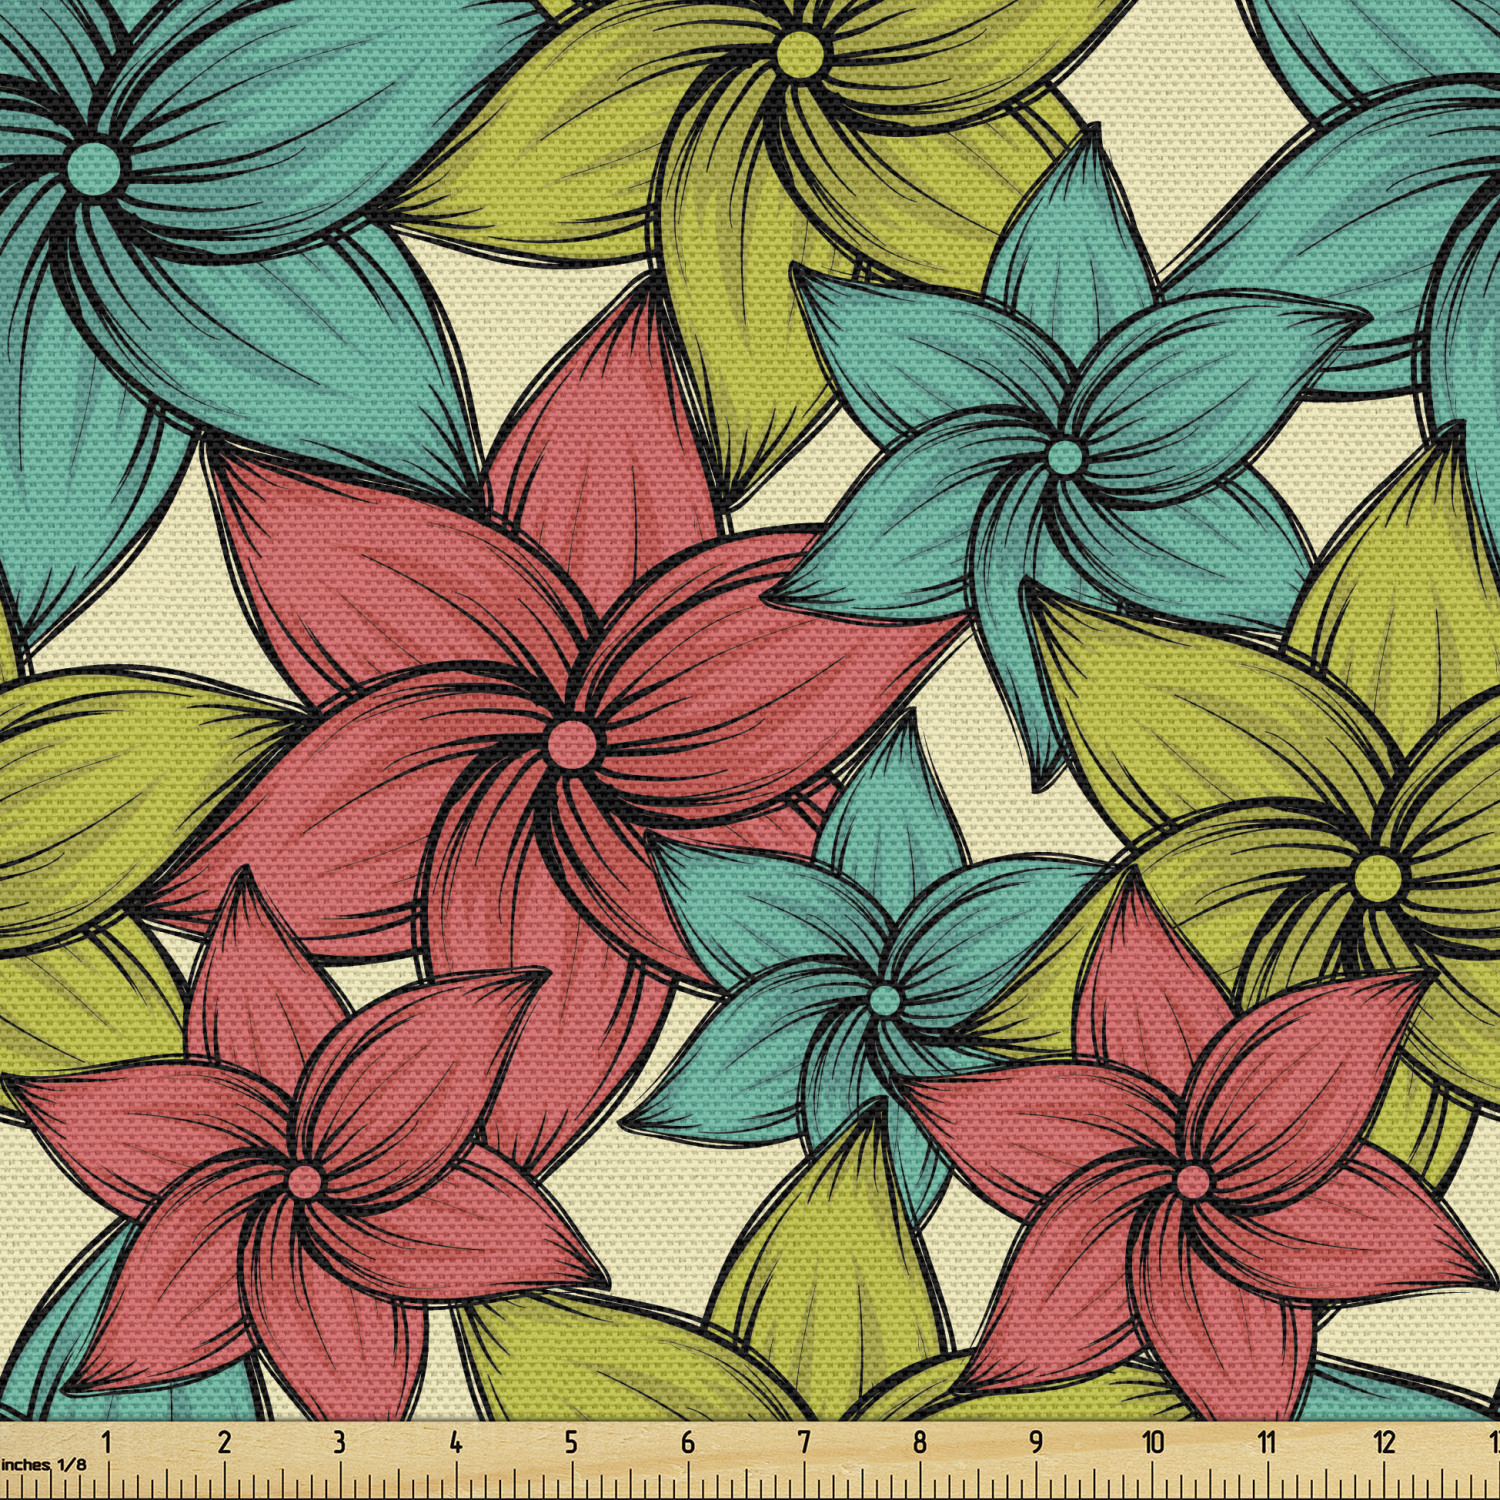Click the number 8 on the ruler
The width and height of the screenshot is (1500, 1500).
pyautogui.click(x=919, y=1442)
